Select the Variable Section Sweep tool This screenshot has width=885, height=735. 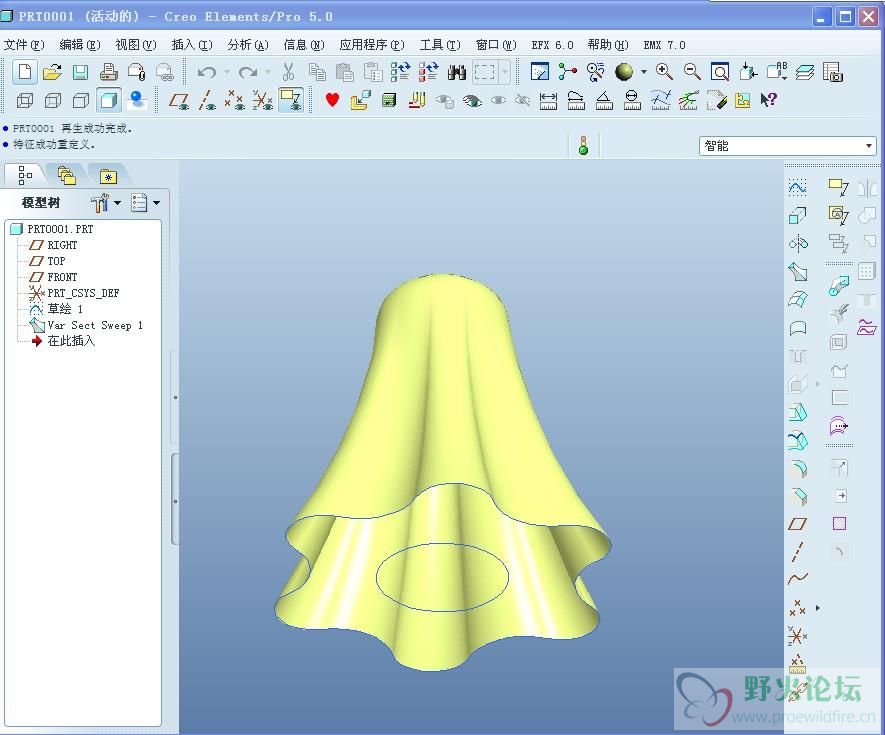(798, 272)
